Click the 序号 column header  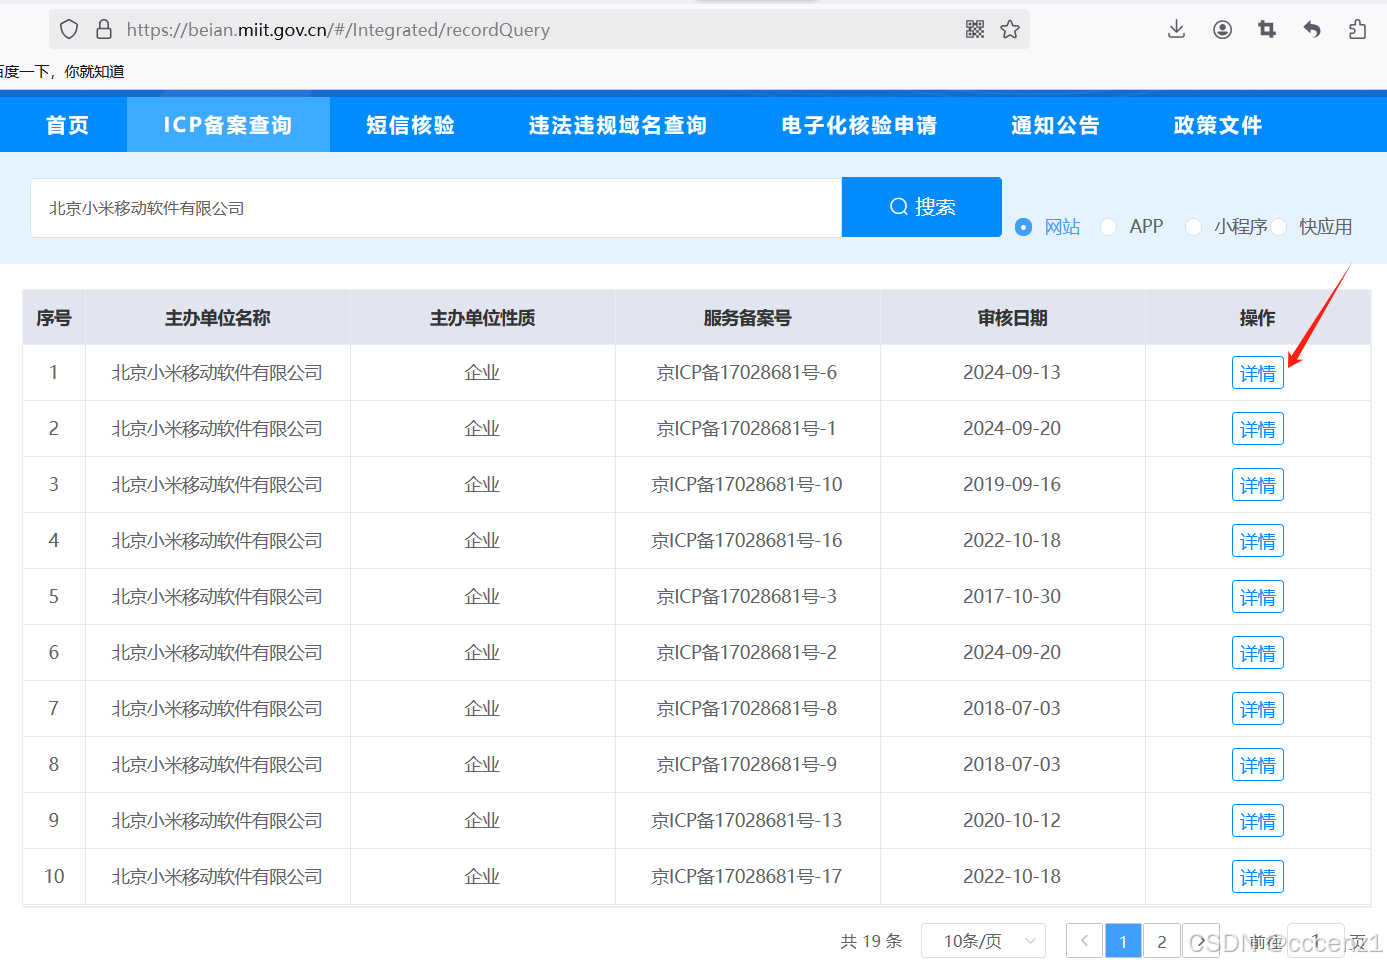tap(54, 318)
